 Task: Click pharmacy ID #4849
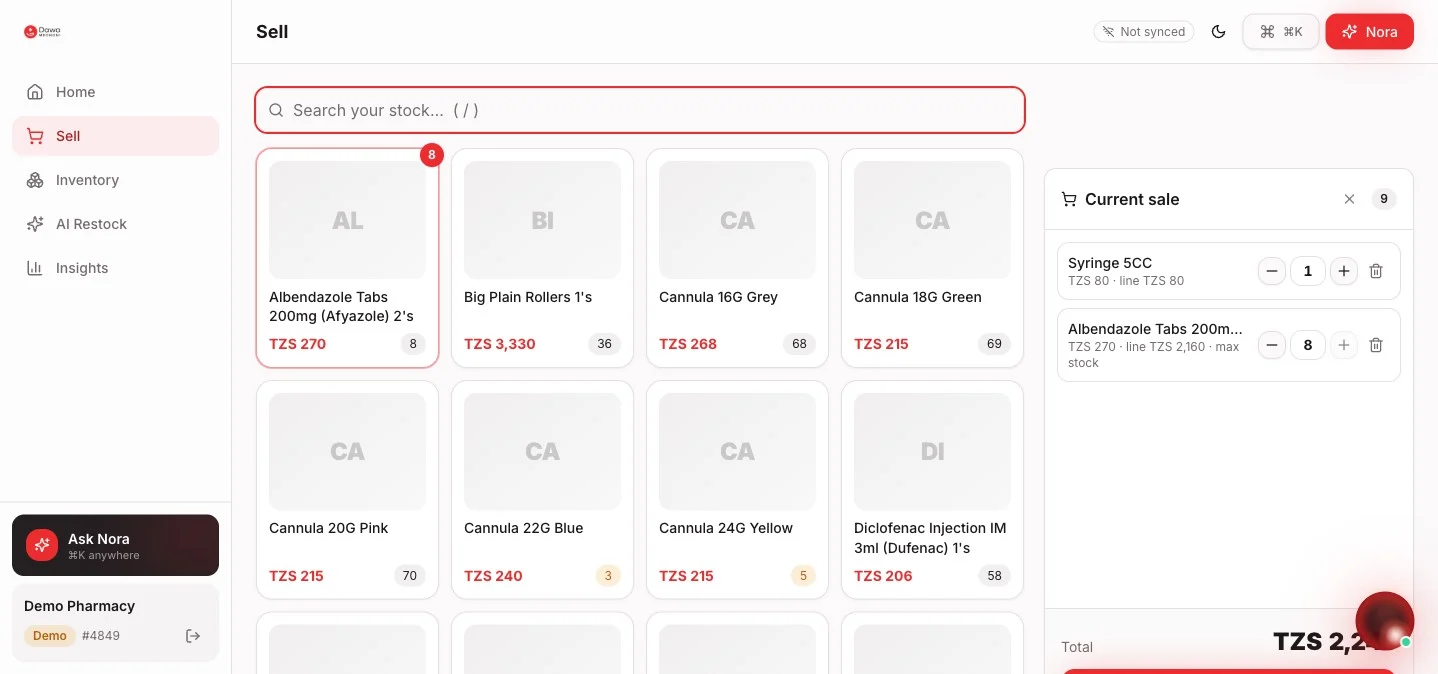click(101, 636)
